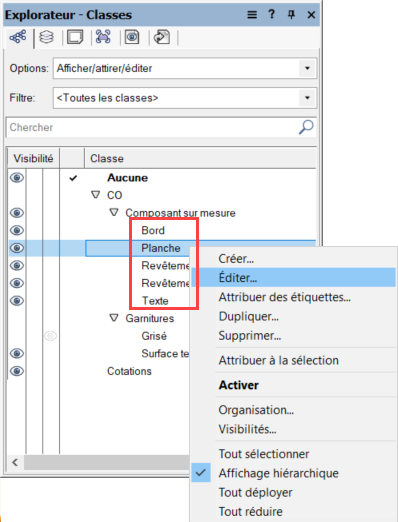Image resolution: width=398 pixels, height=522 pixels.
Task: Collapse the Composant sur mesure group
Action: pyautogui.click(x=114, y=212)
